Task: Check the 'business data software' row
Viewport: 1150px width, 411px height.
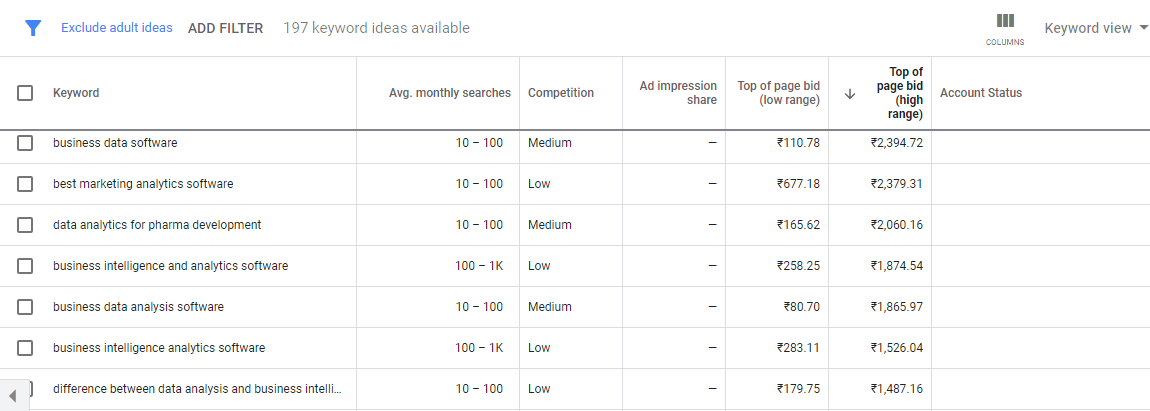Action: tap(25, 143)
